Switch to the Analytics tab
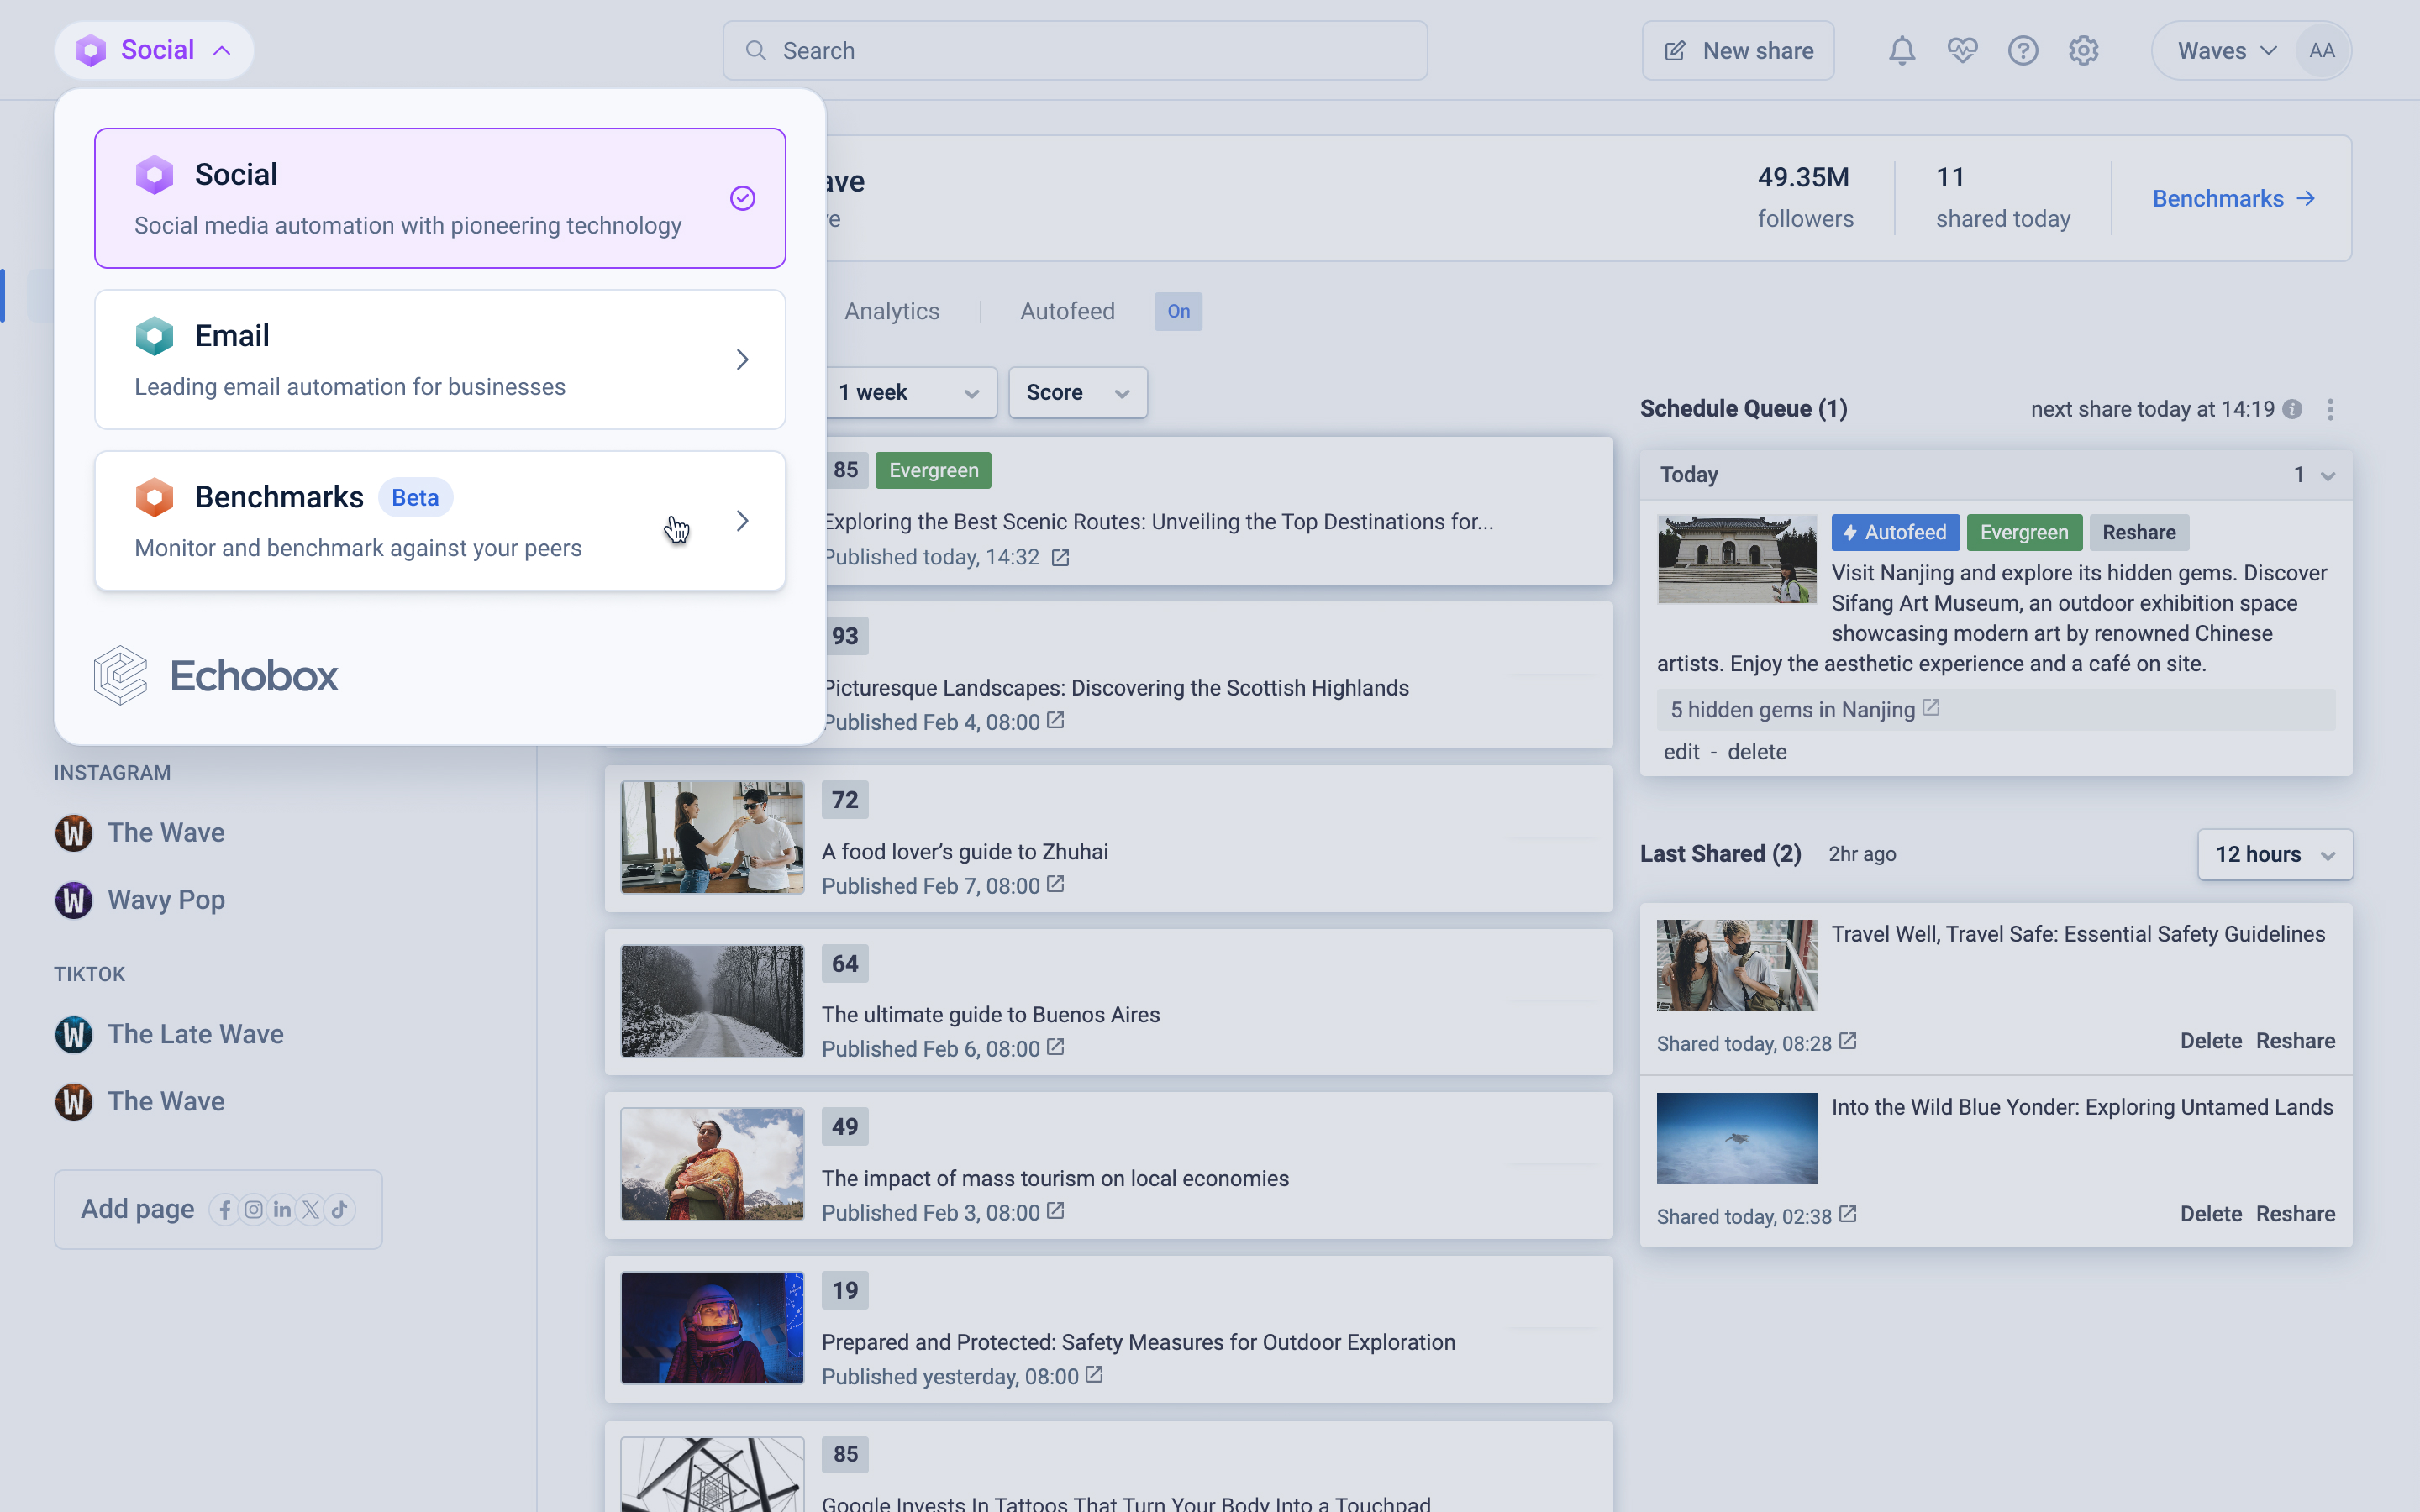Image resolution: width=2420 pixels, height=1512 pixels. click(891, 311)
